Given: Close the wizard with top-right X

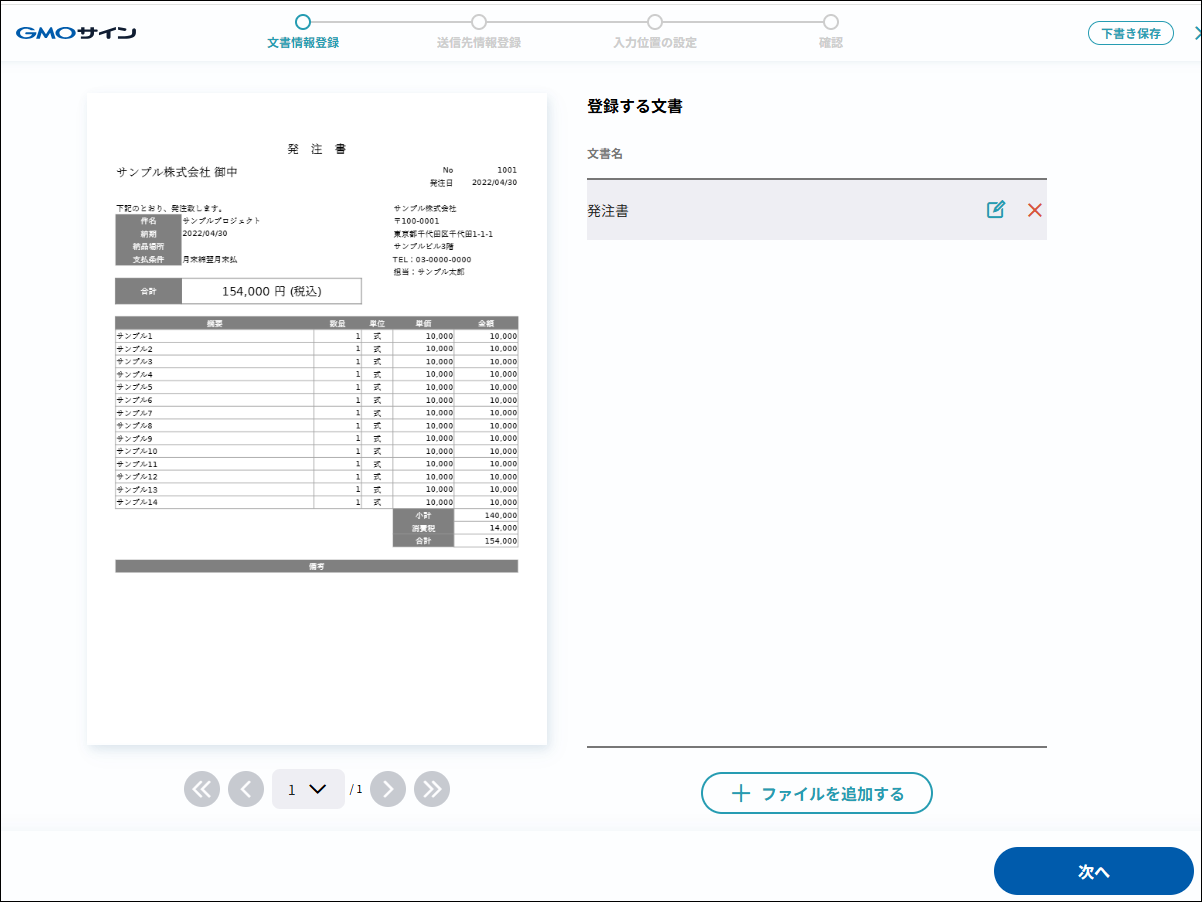Looking at the screenshot, I should 1196,33.
